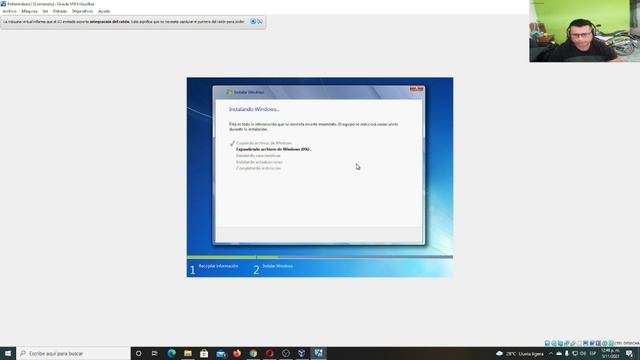Click the 'Recopilar información' step 1 label
The height and width of the screenshot is (360, 640).
coord(218,266)
